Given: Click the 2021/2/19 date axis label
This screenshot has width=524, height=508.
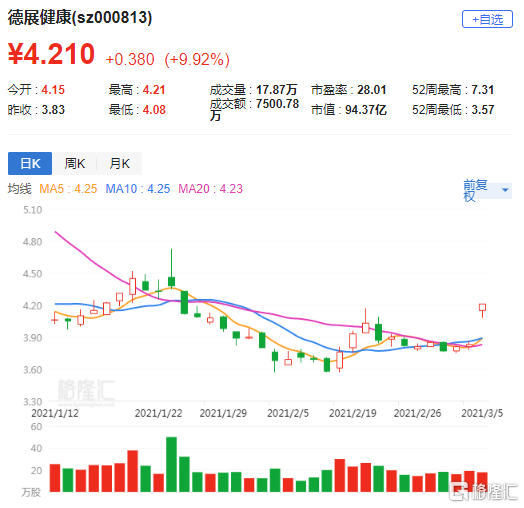Looking at the screenshot, I should click(353, 413).
